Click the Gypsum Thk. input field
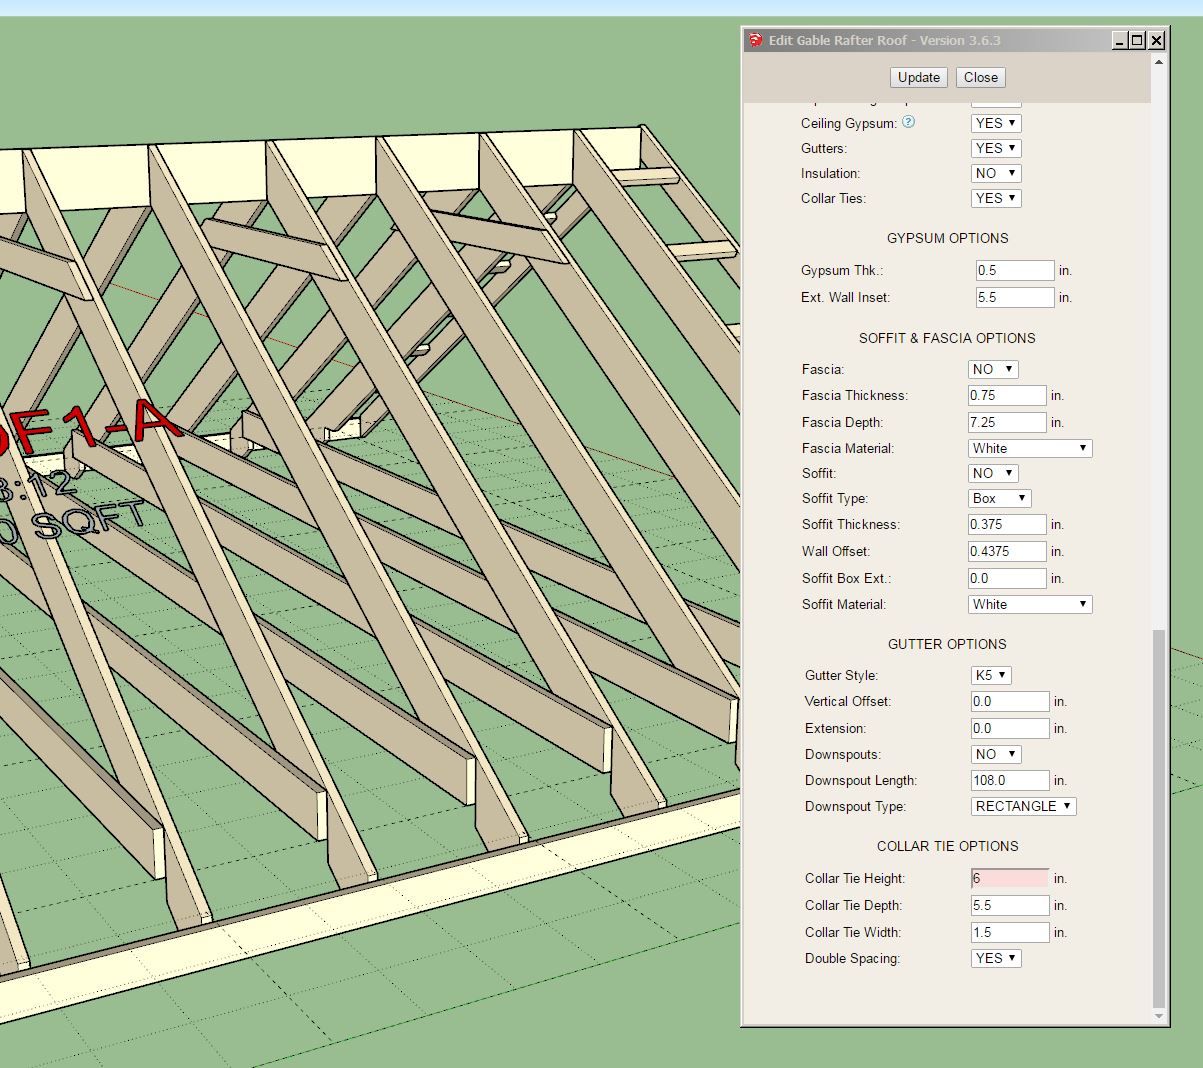Viewport: 1203px width, 1068px height. point(1014,270)
